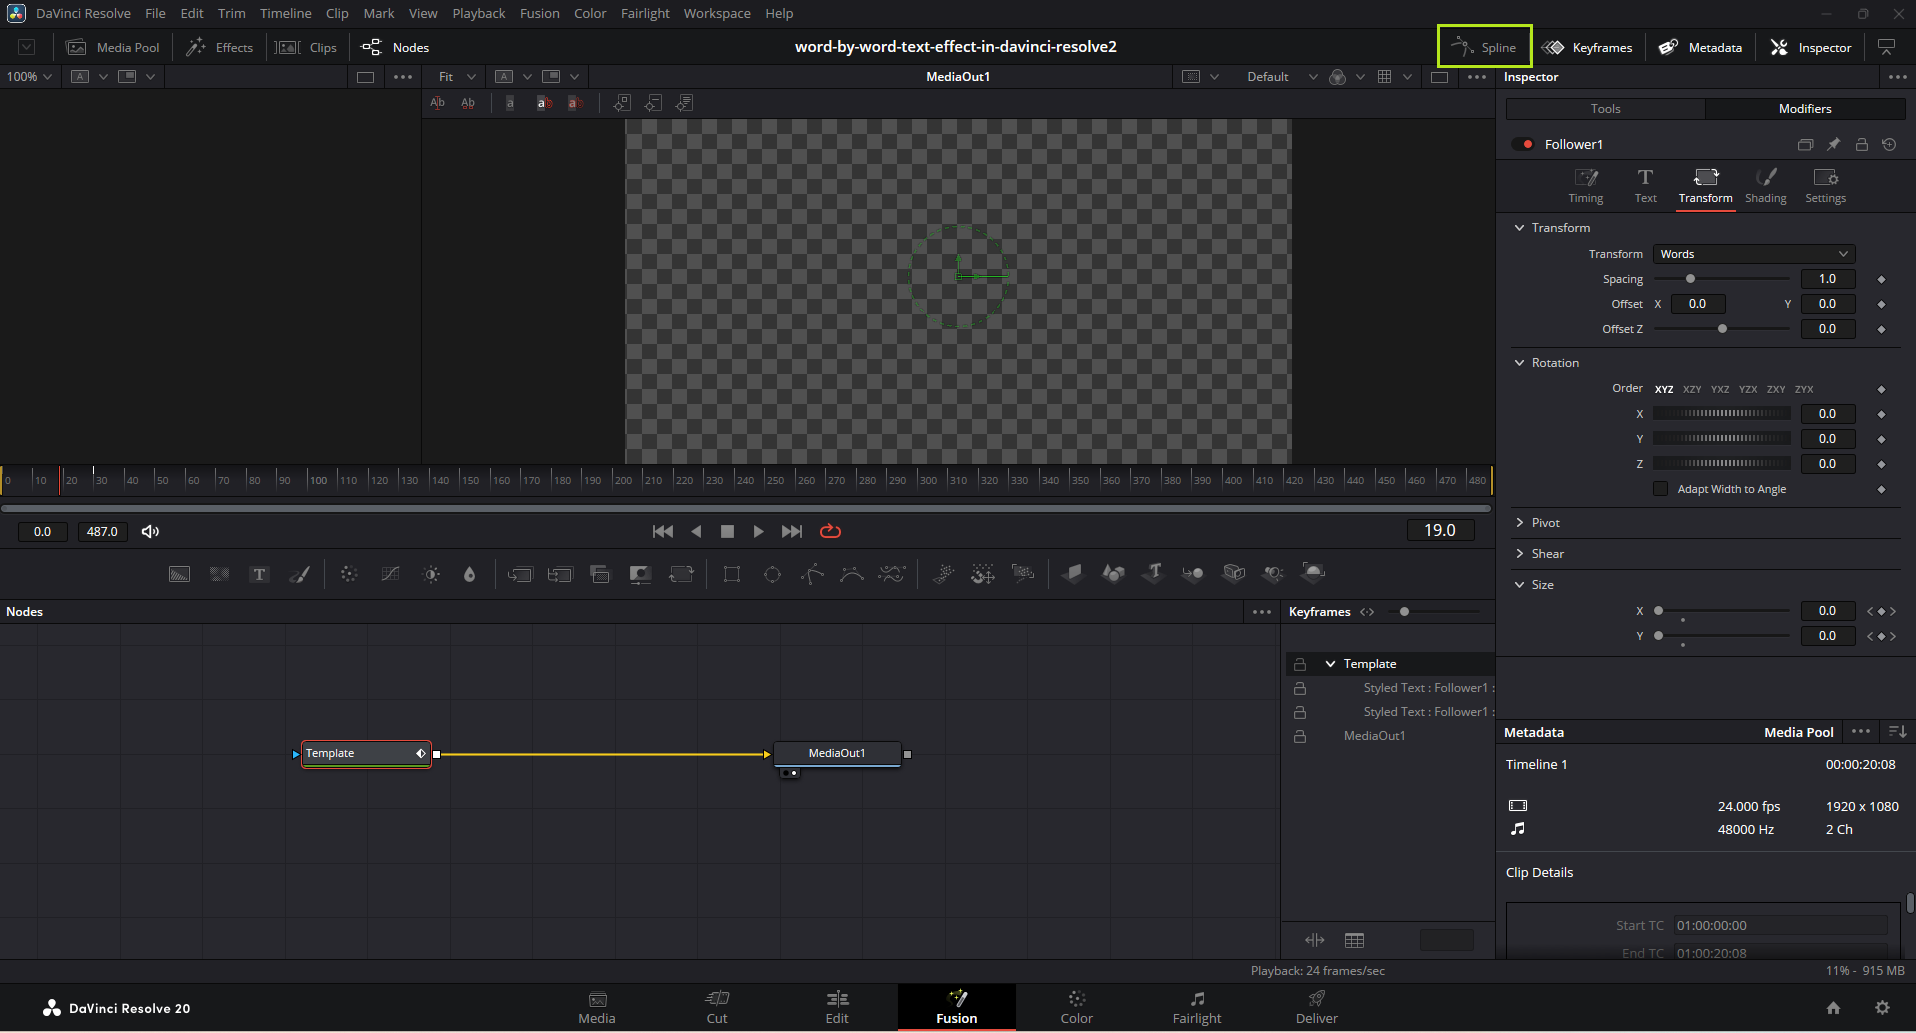Toggle loop playback button
The height and width of the screenshot is (1033, 1916).
(x=830, y=531)
